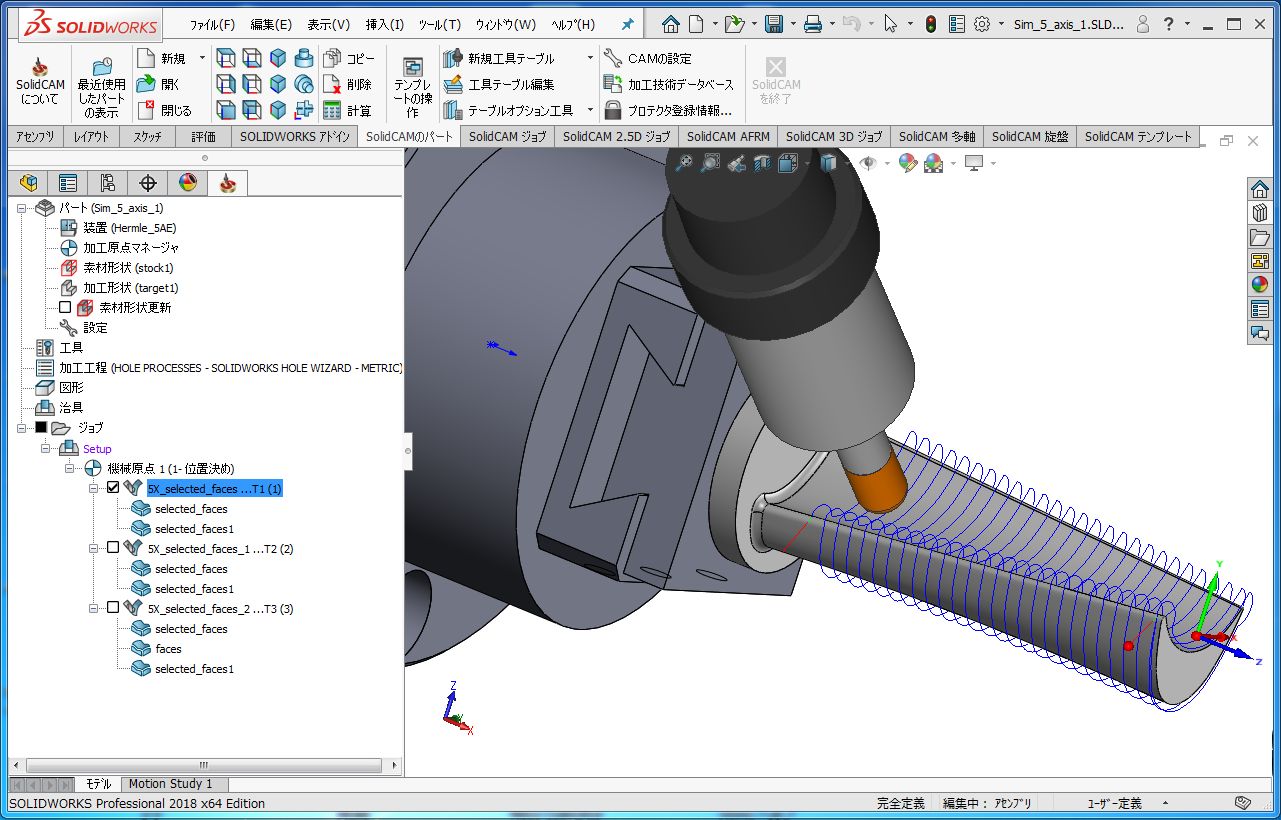Open 加工技術データベース (technology database)

tap(668, 84)
